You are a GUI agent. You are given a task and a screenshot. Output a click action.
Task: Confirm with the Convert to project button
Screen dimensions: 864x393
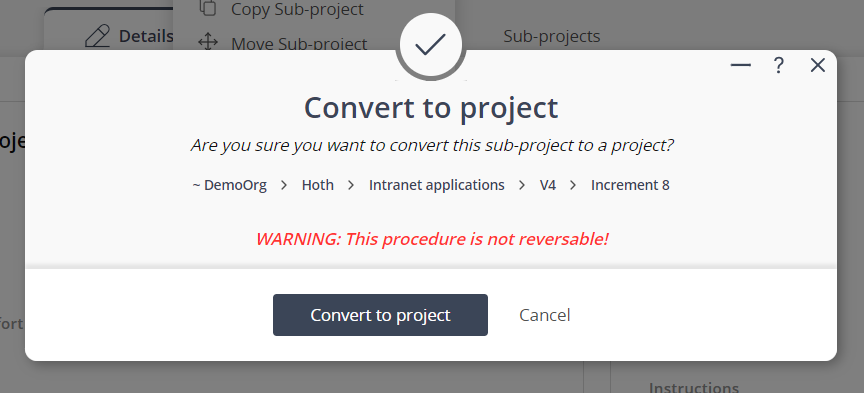380,315
